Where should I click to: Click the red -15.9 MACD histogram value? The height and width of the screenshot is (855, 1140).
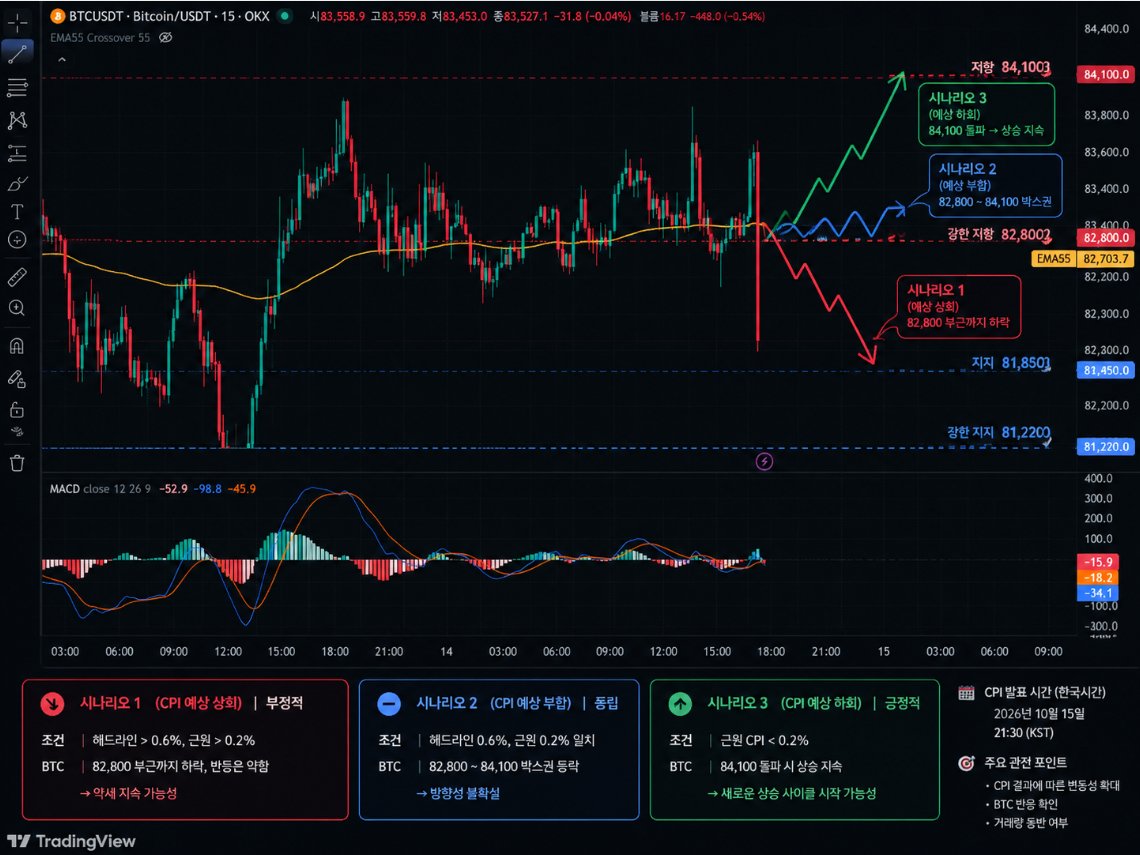[x=1098, y=562]
